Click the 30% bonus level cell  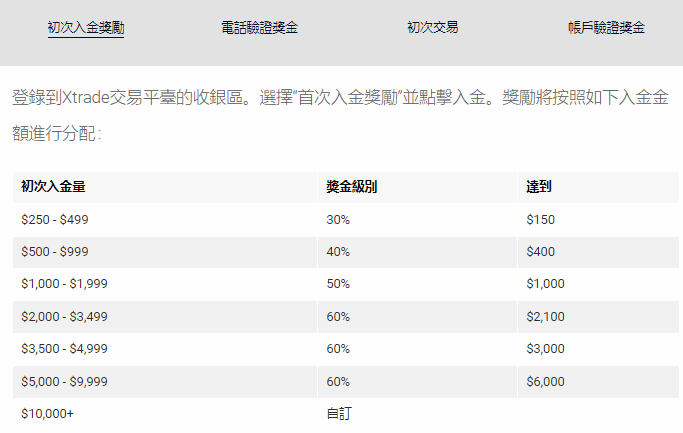coord(417,220)
